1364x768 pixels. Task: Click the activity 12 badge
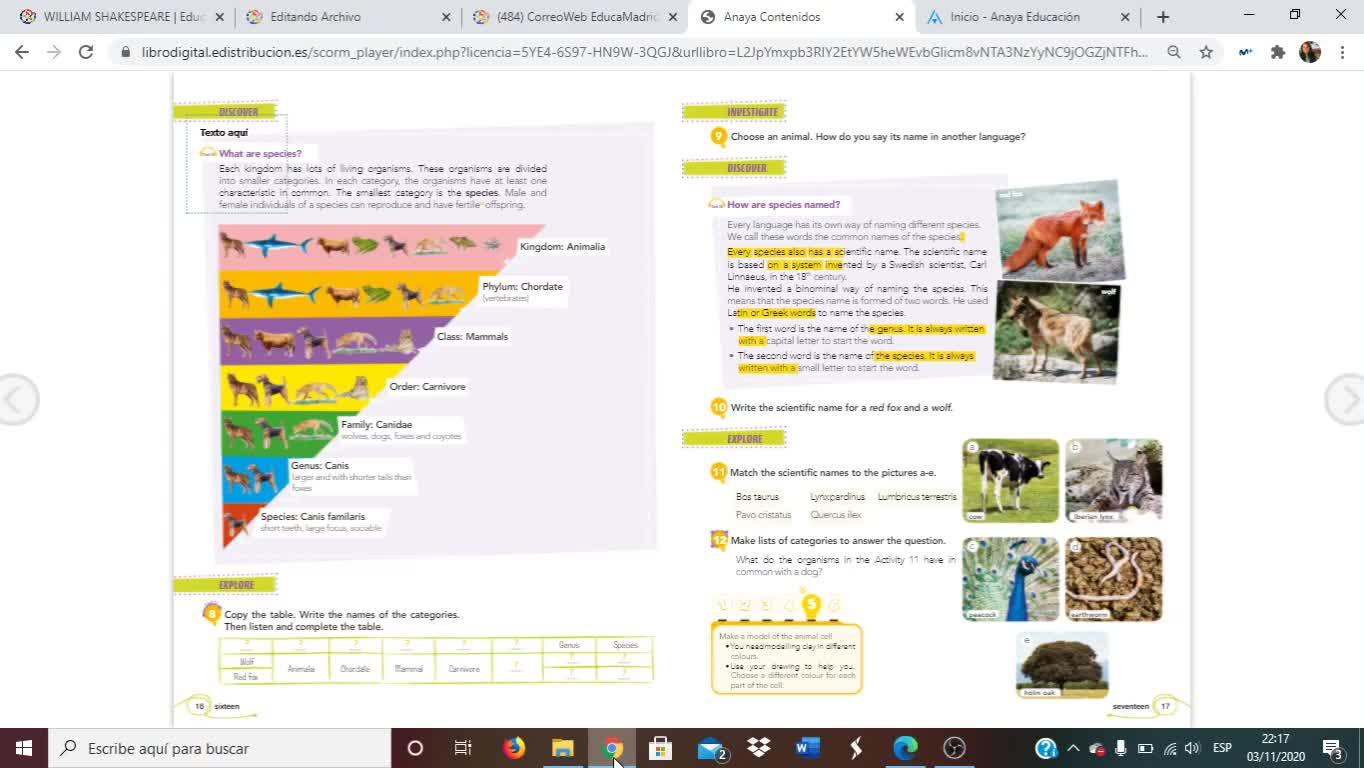[719, 540]
